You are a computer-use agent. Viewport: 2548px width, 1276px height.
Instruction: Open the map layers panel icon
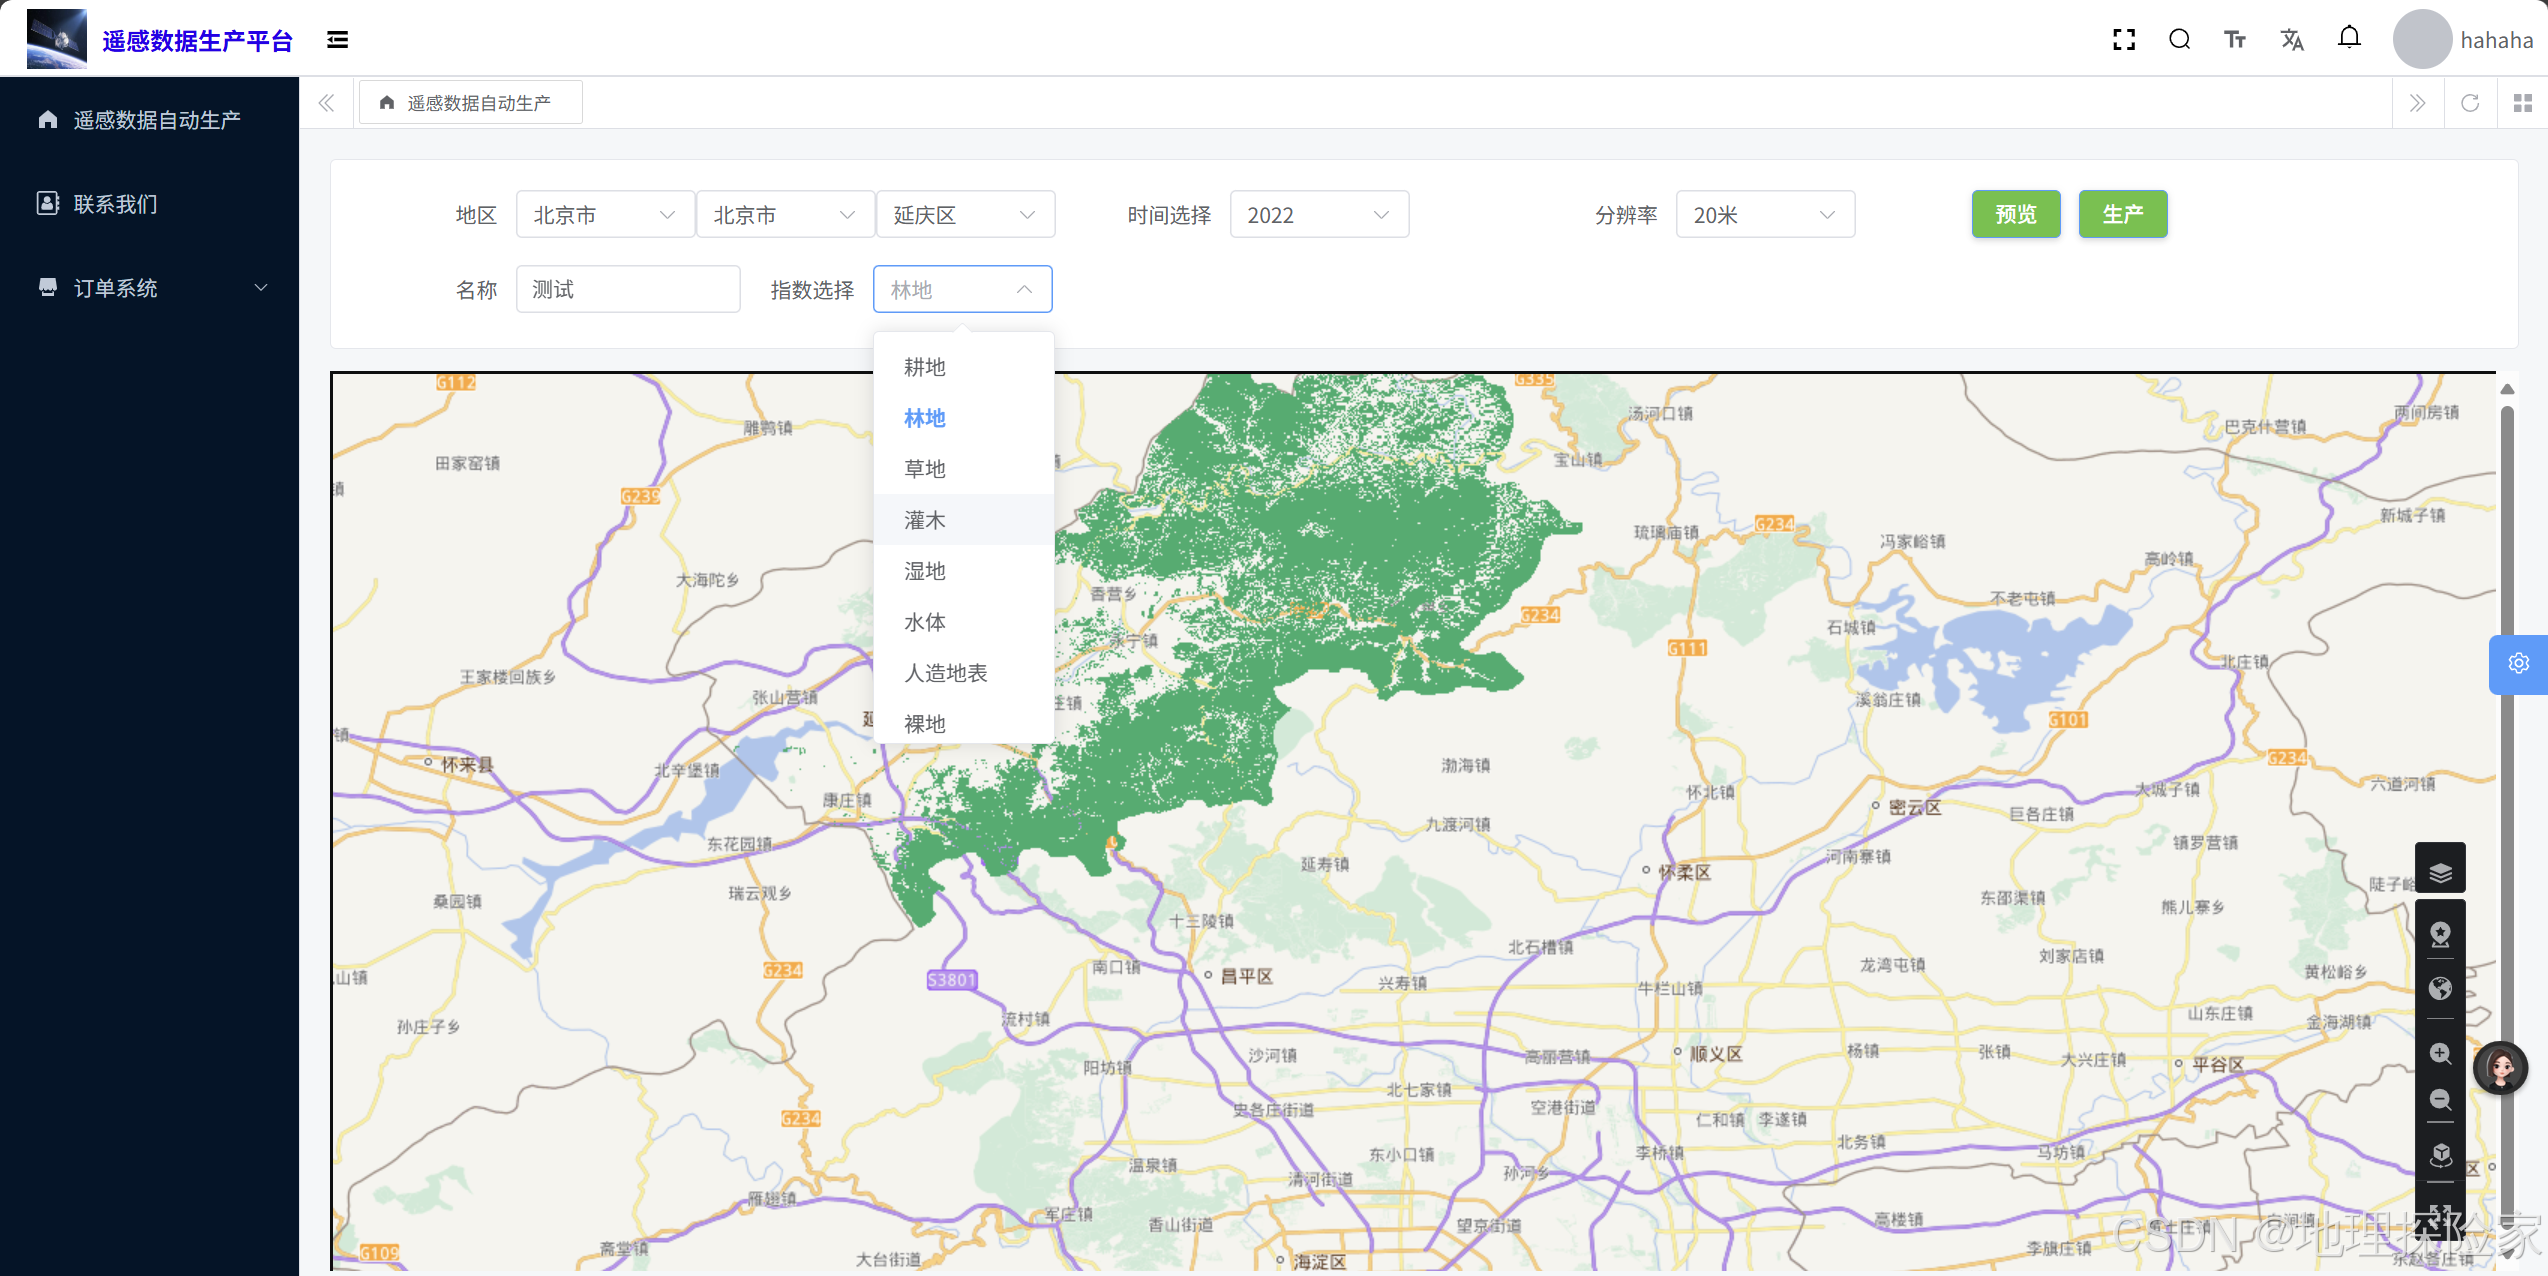(2440, 872)
